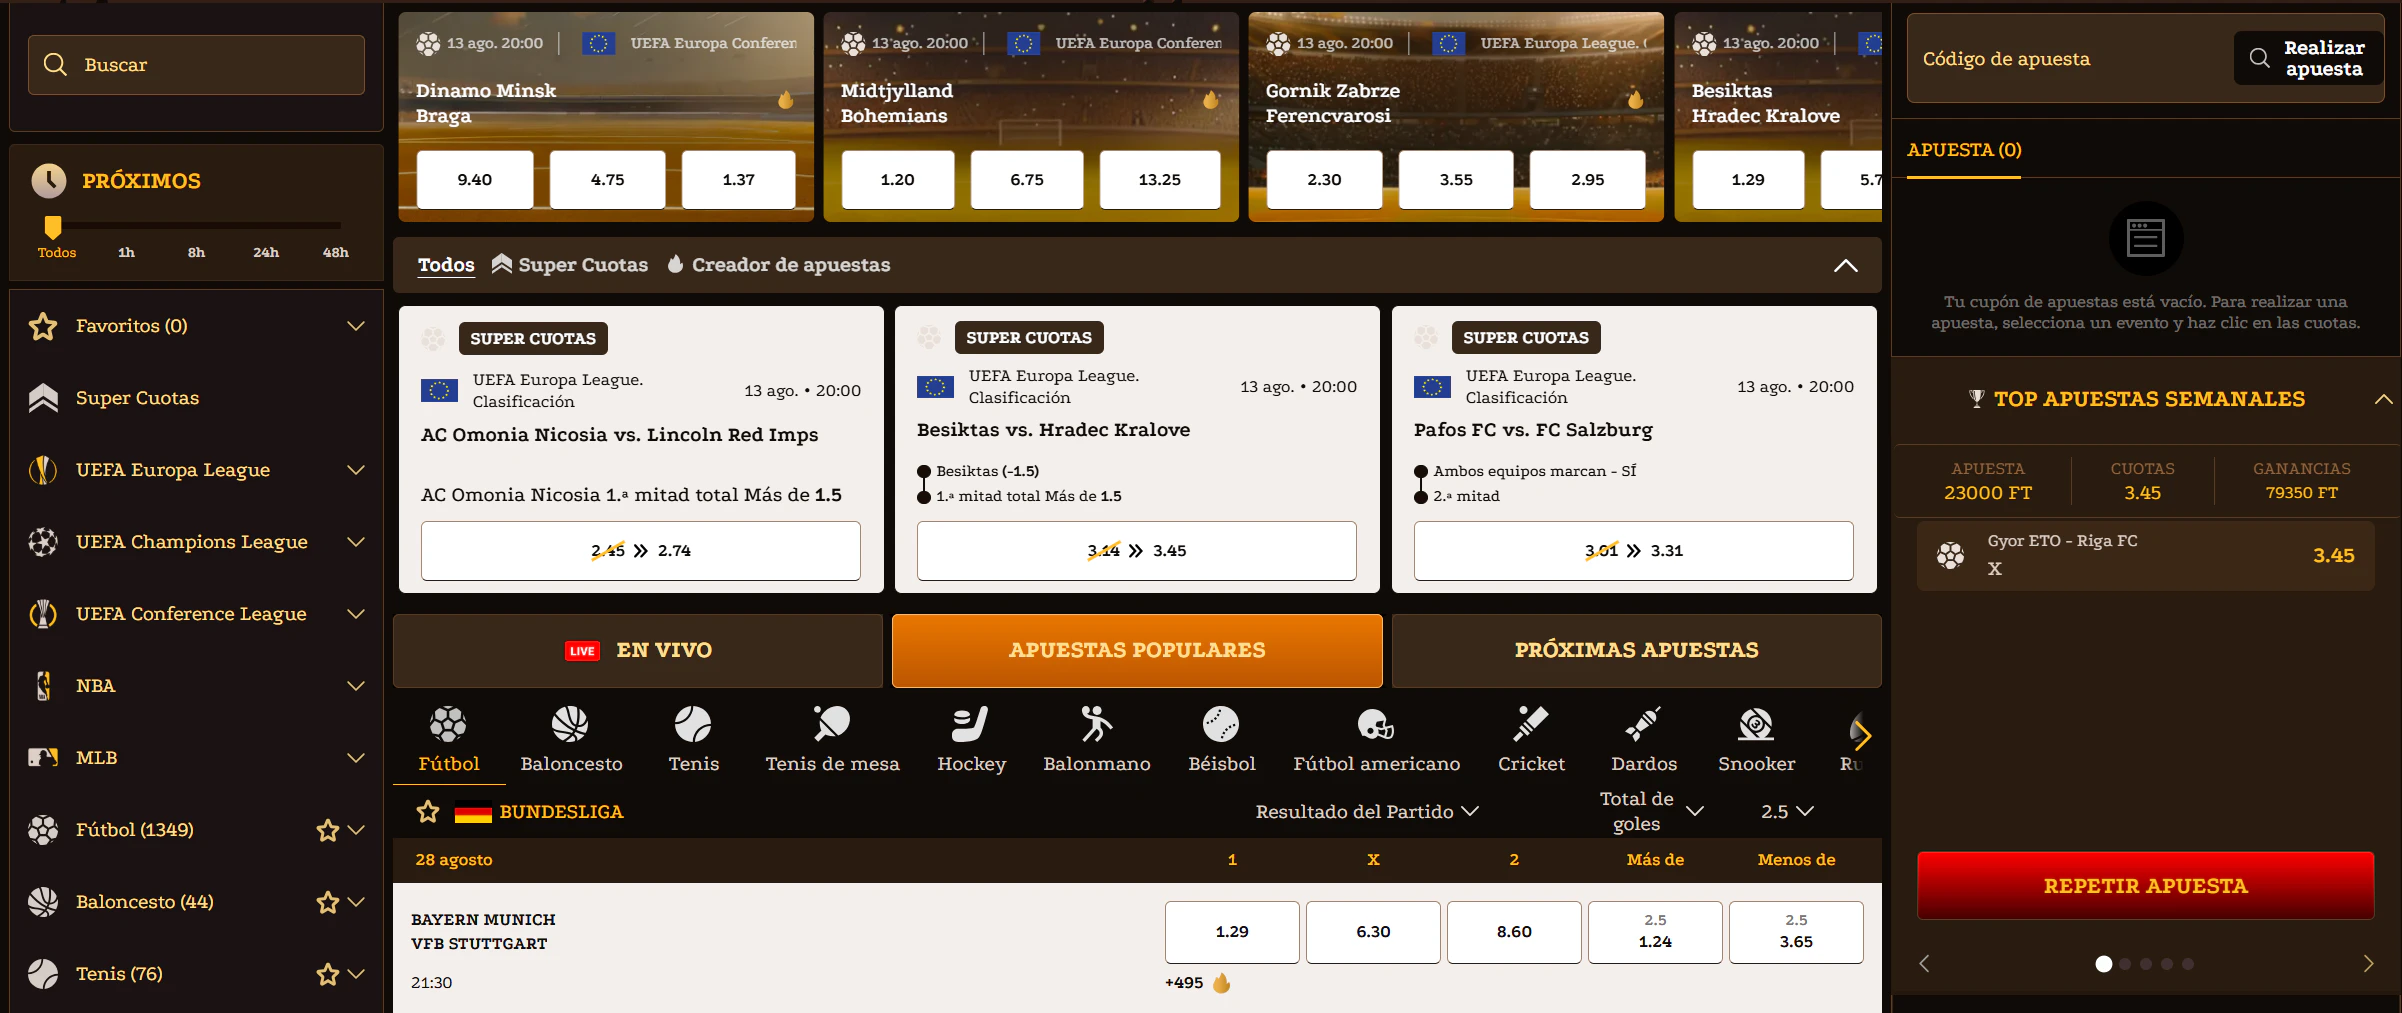Click the Fútbol soccer ball icon in sports row

click(448, 724)
